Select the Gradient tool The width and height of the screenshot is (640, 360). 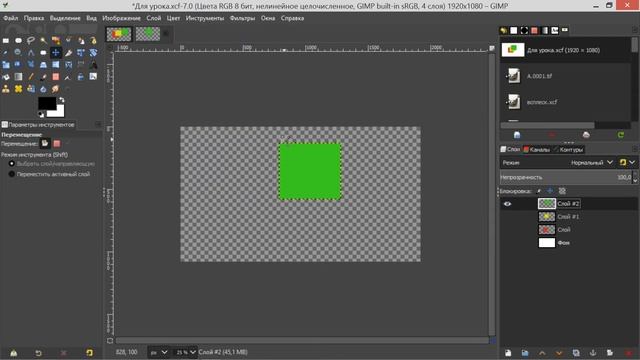tap(18, 77)
